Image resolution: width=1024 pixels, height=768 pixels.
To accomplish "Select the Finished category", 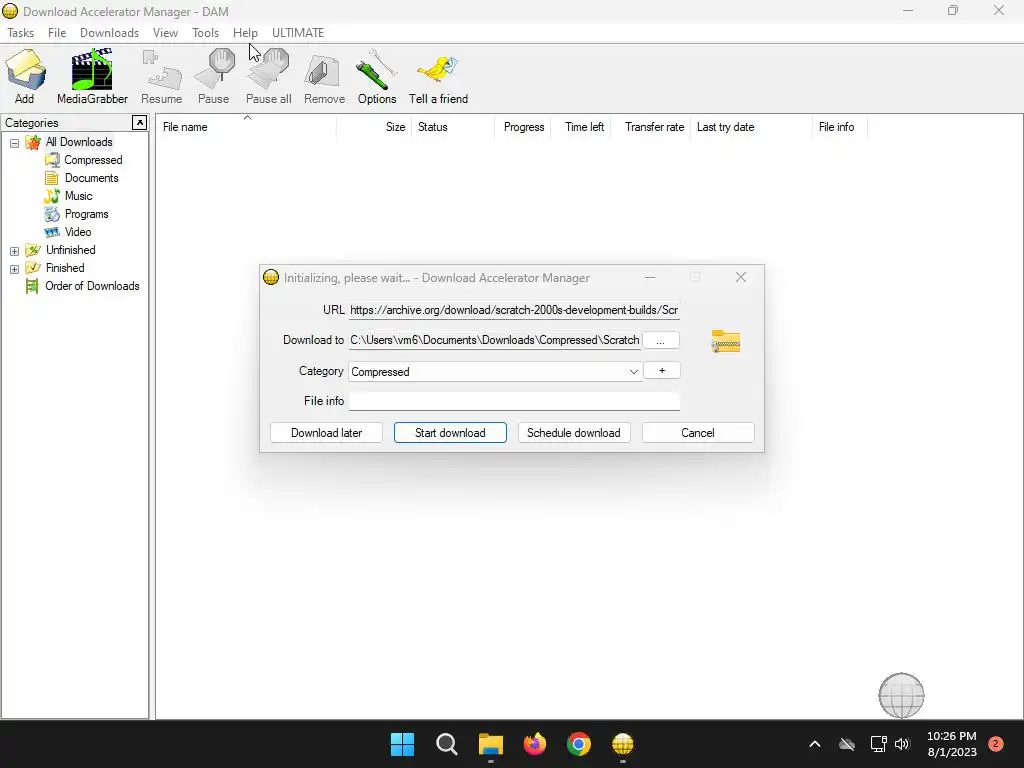I will pyautogui.click(x=65, y=268).
